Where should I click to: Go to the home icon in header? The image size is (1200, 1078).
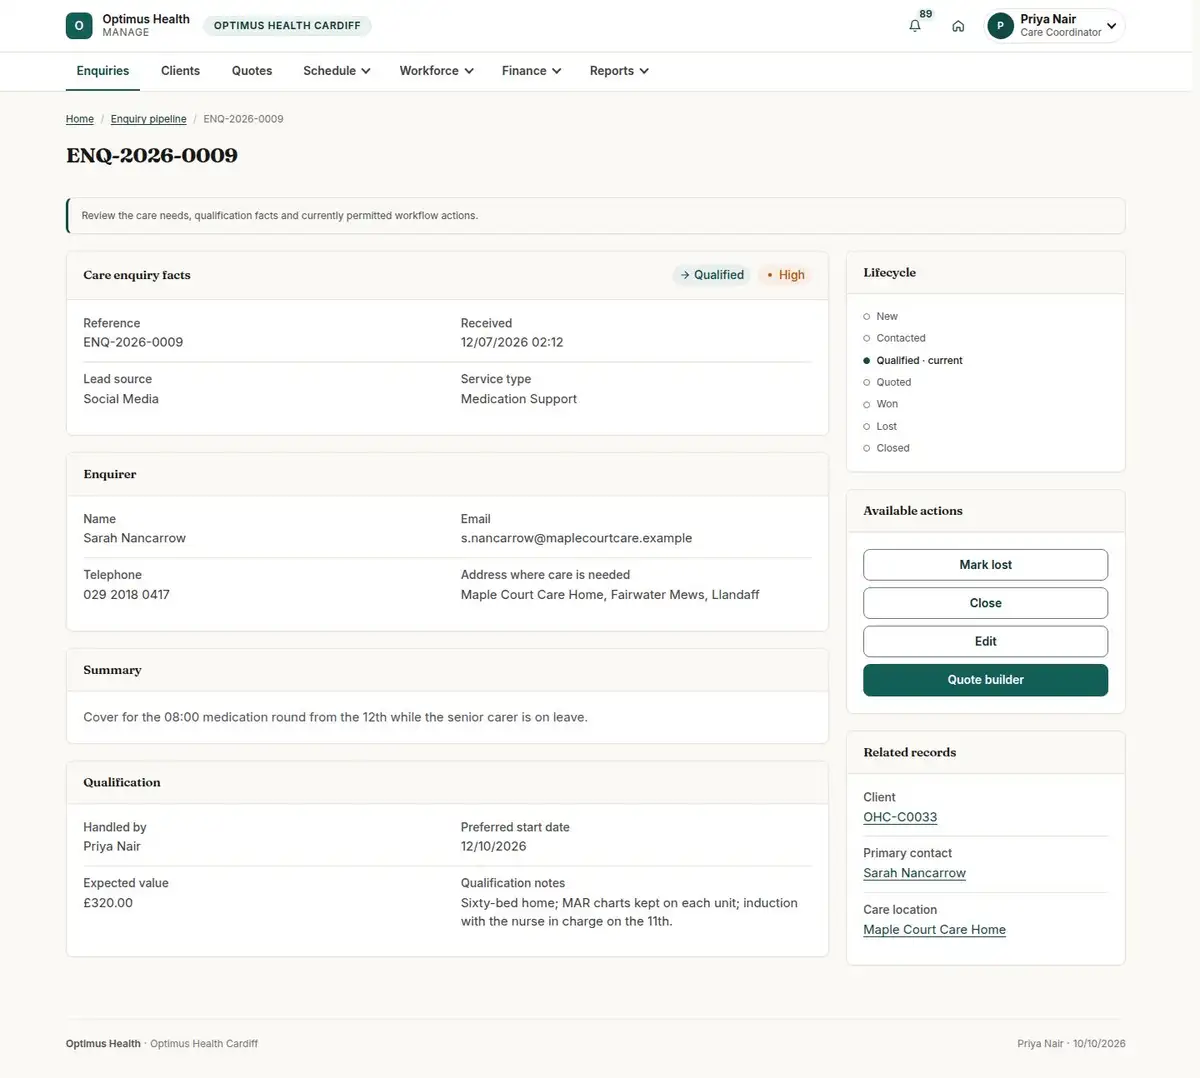[958, 26]
